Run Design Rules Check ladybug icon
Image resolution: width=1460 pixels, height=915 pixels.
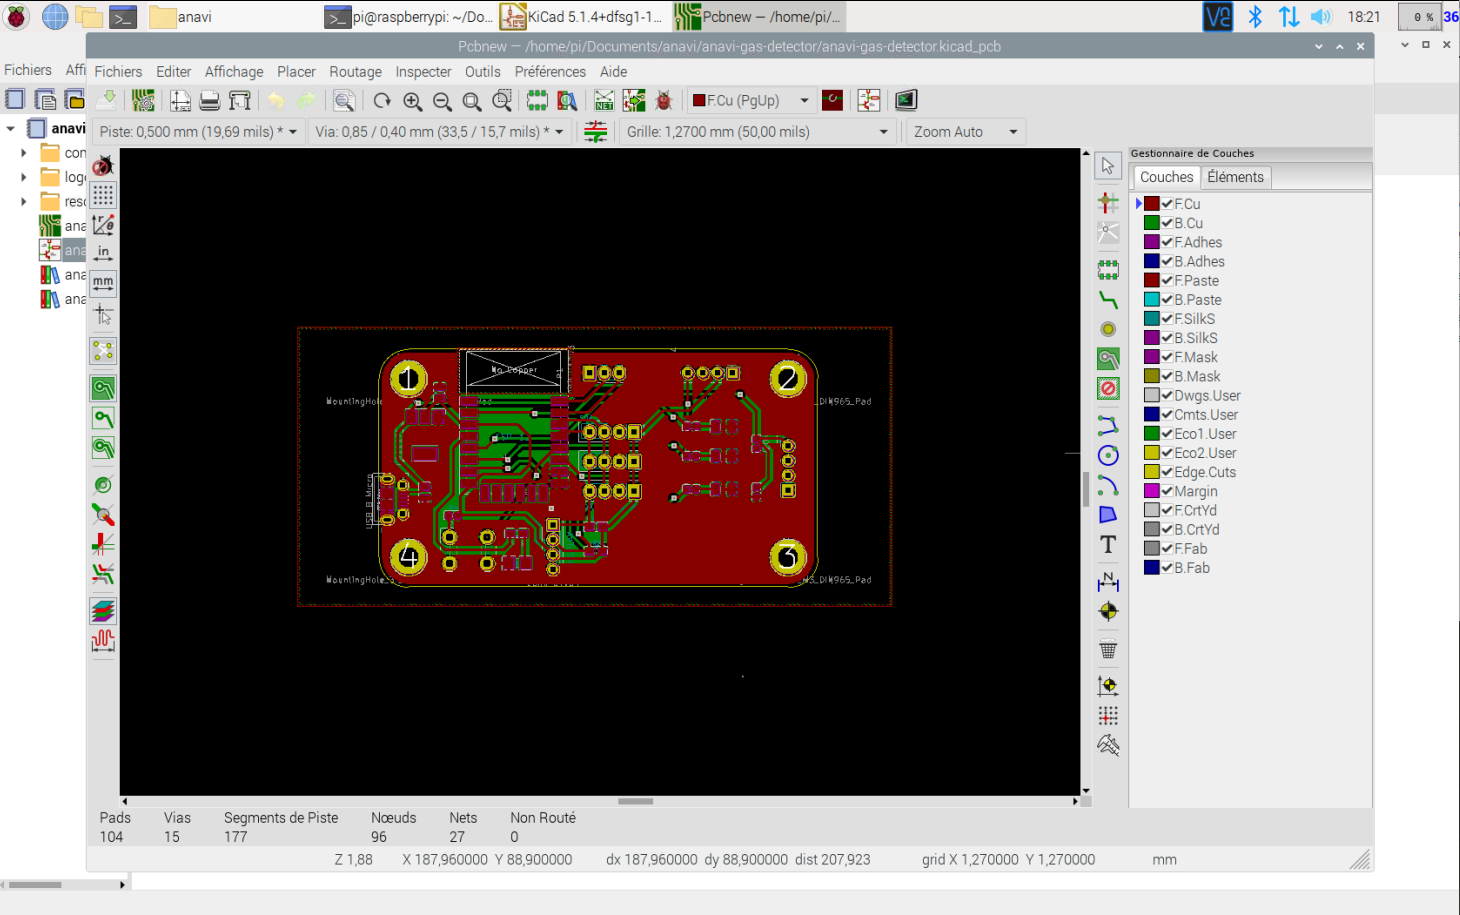click(664, 100)
